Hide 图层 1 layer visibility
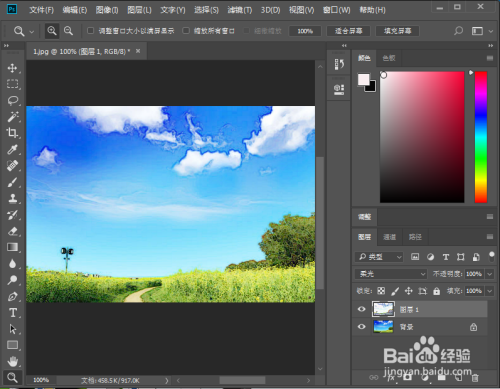 (361, 309)
